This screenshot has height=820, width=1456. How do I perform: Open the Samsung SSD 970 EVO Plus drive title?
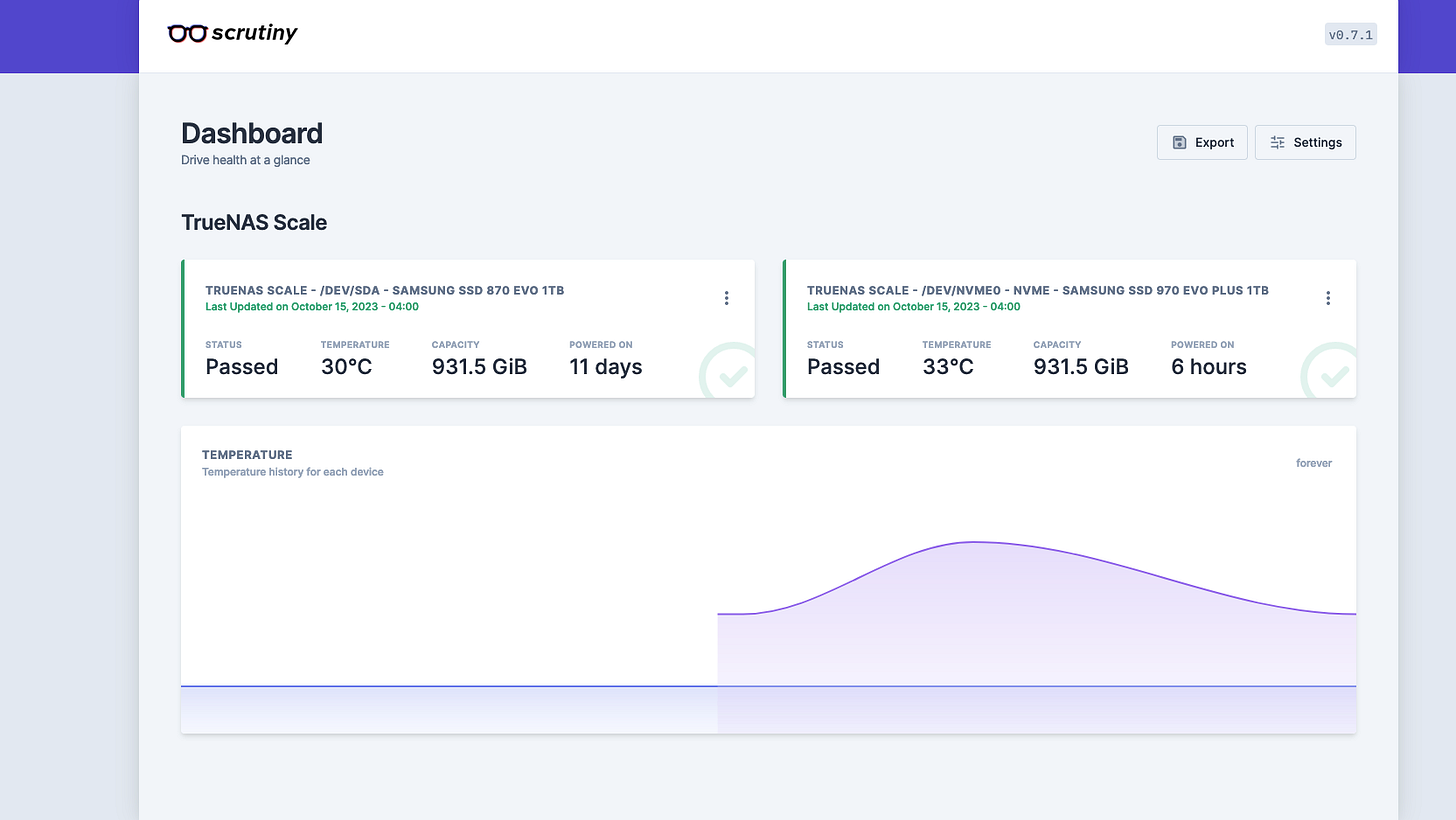(1038, 290)
